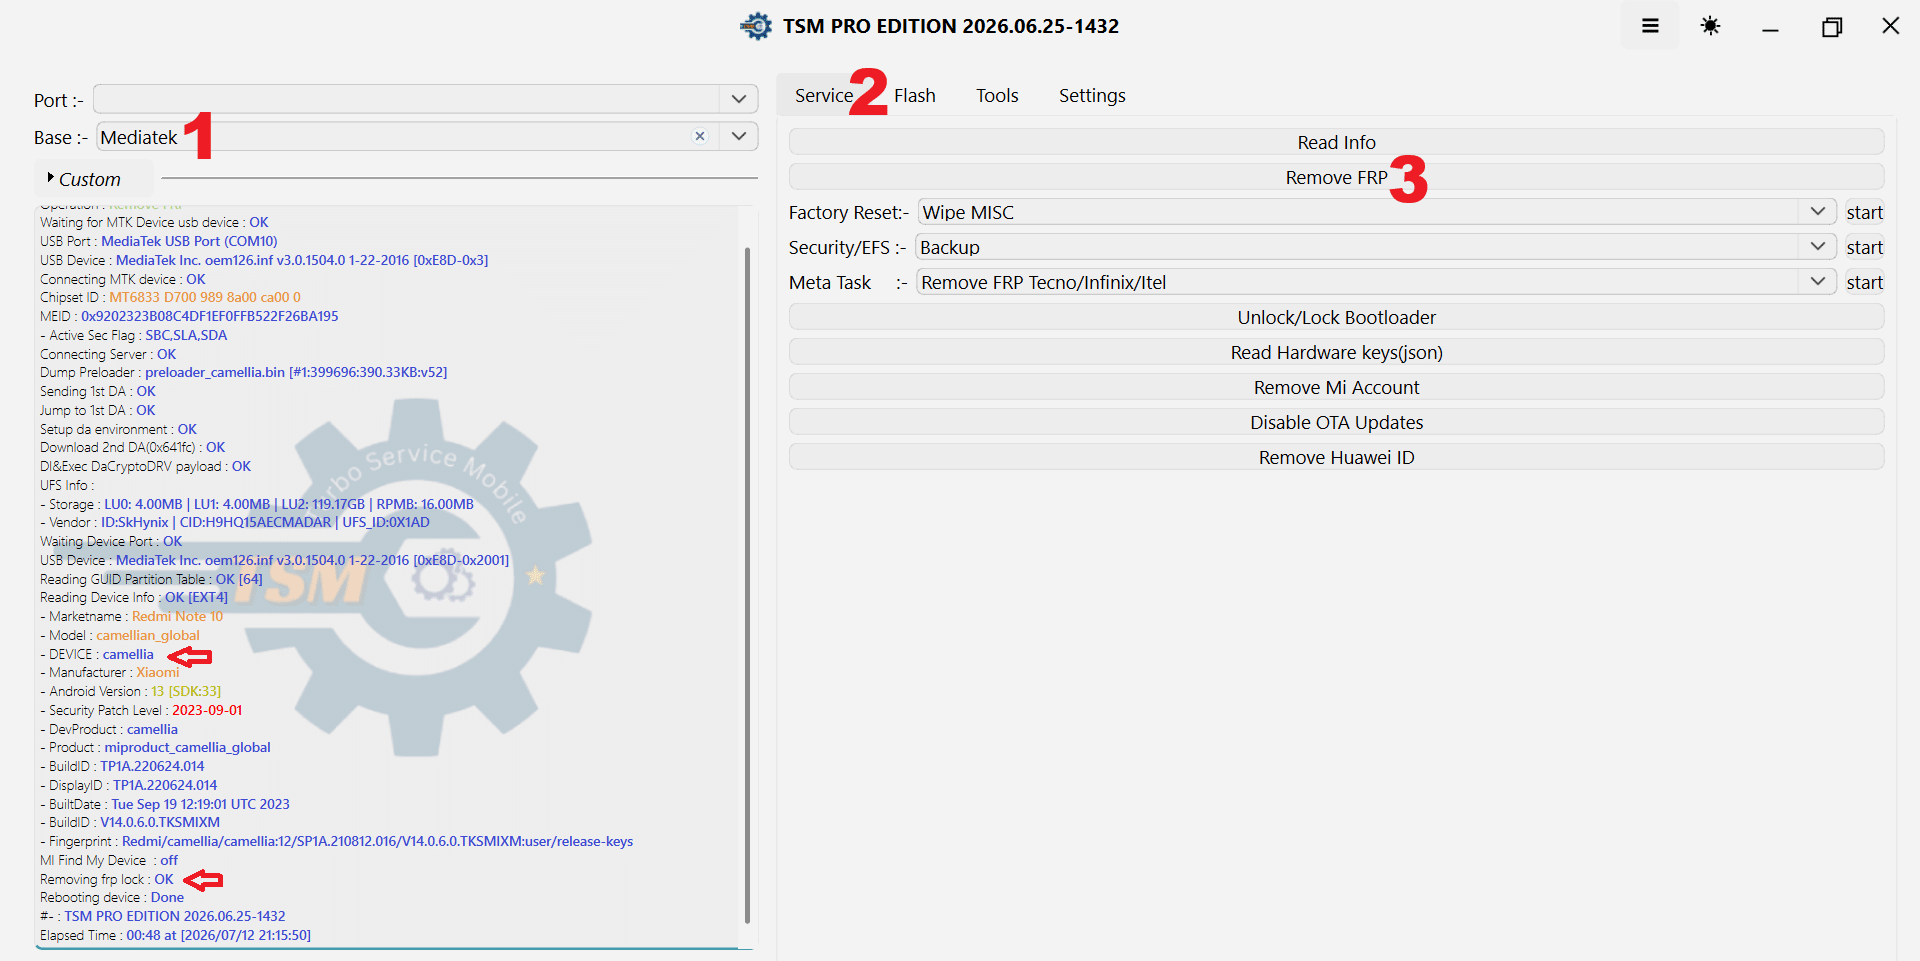This screenshot has height=961, width=1920.
Task: Click Disable OTA Updates
Action: [x=1336, y=422]
